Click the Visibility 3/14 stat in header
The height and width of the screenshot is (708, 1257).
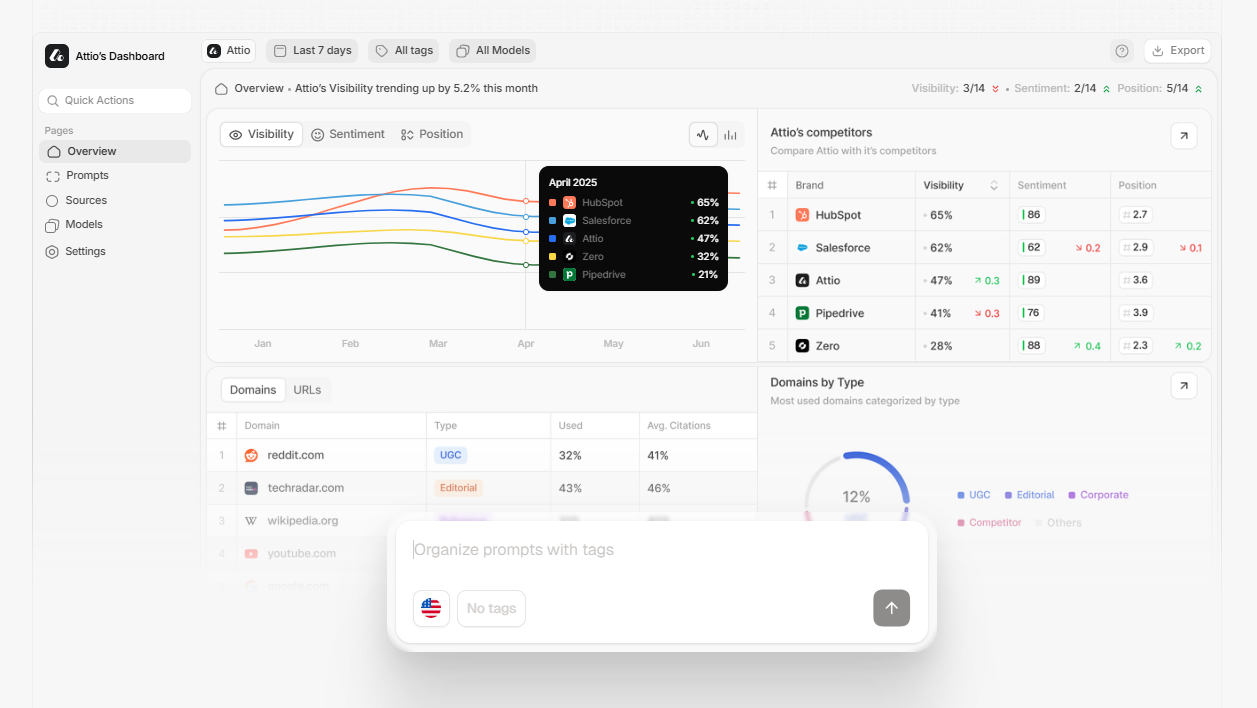click(955, 89)
